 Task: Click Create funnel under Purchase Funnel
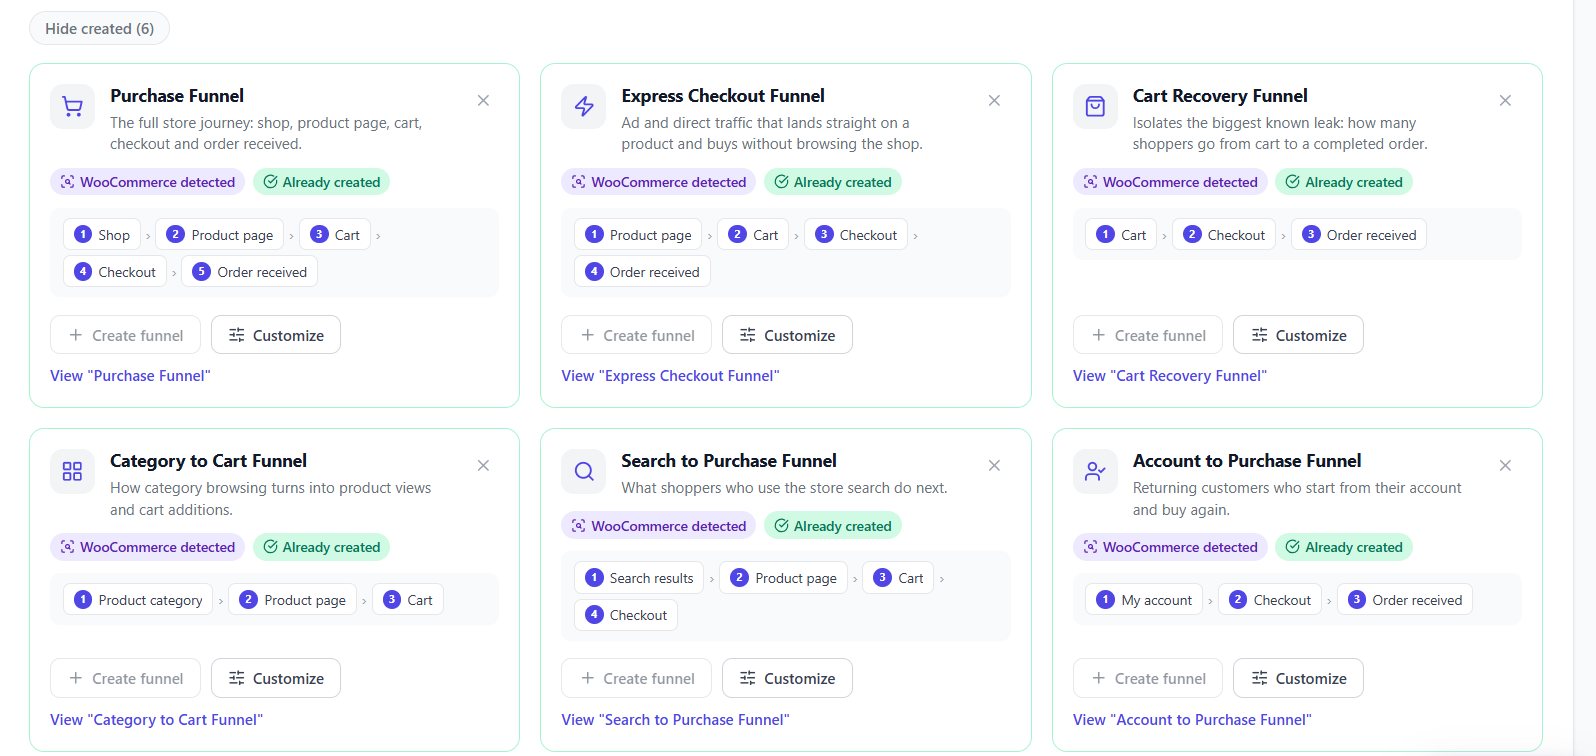pyautogui.click(x=125, y=335)
